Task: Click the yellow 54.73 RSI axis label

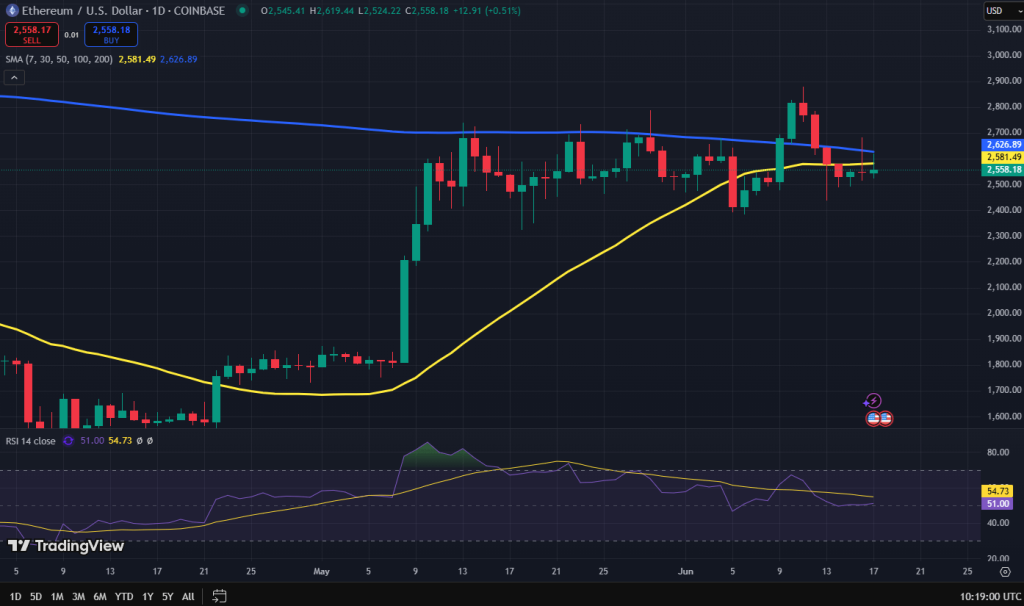Action: point(997,490)
